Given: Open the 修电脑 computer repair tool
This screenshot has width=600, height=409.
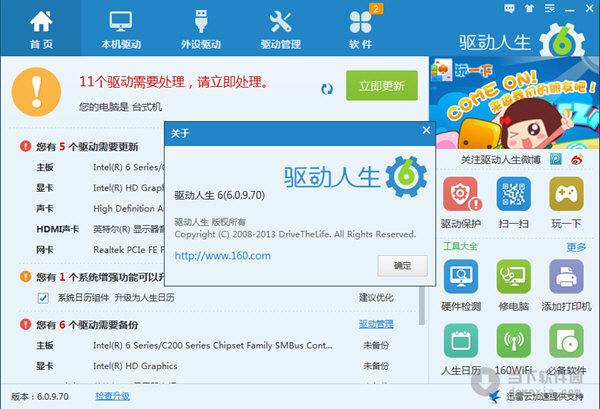Looking at the screenshot, I should [513, 278].
